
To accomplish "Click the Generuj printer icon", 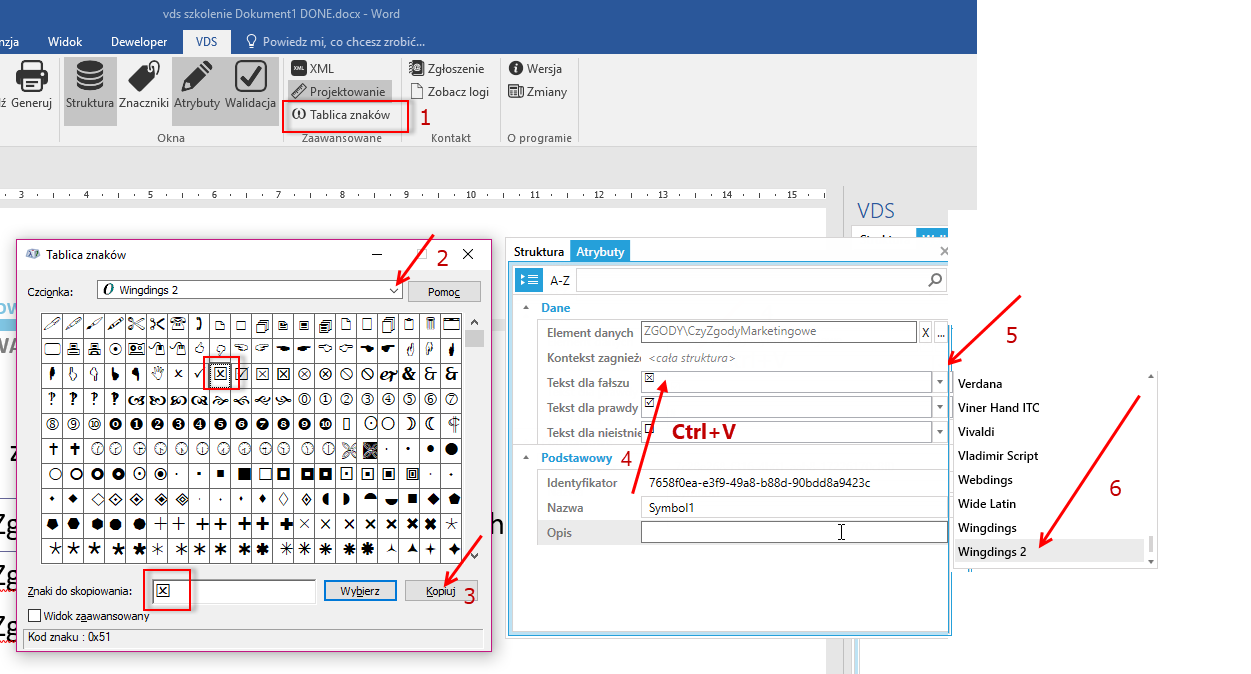I will (x=31, y=85).
